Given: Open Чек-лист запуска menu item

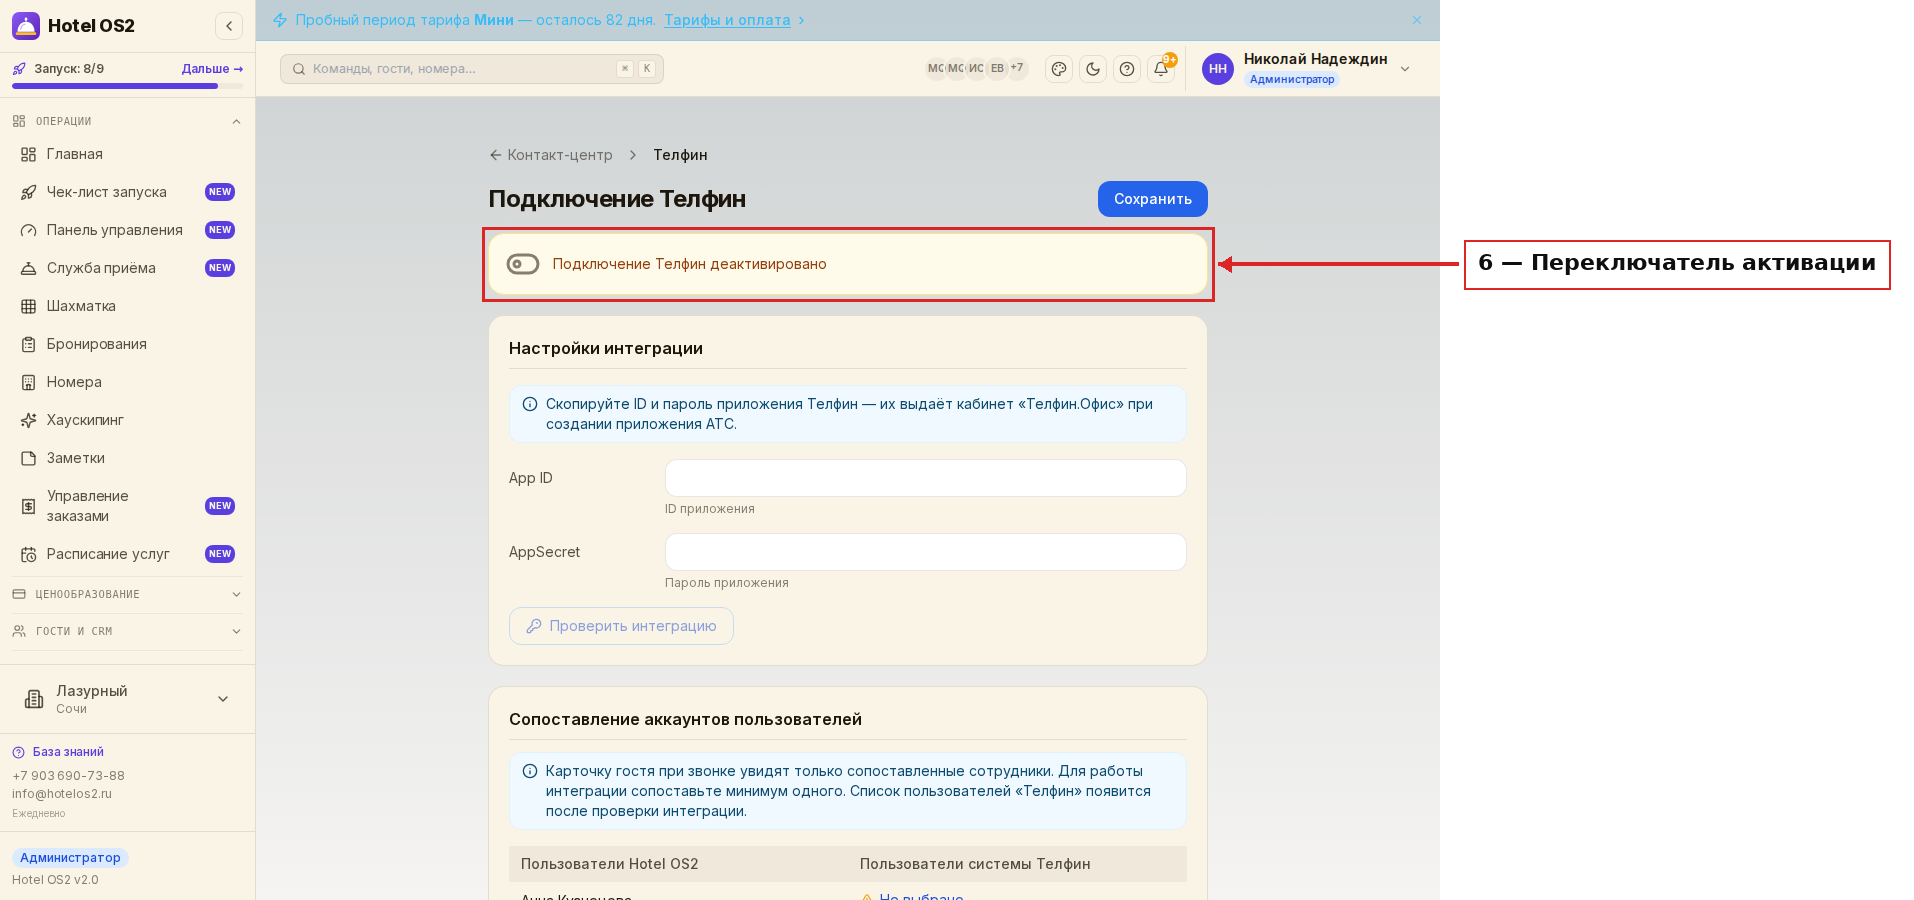Looking at the screenshot, I should coord(127,192).
